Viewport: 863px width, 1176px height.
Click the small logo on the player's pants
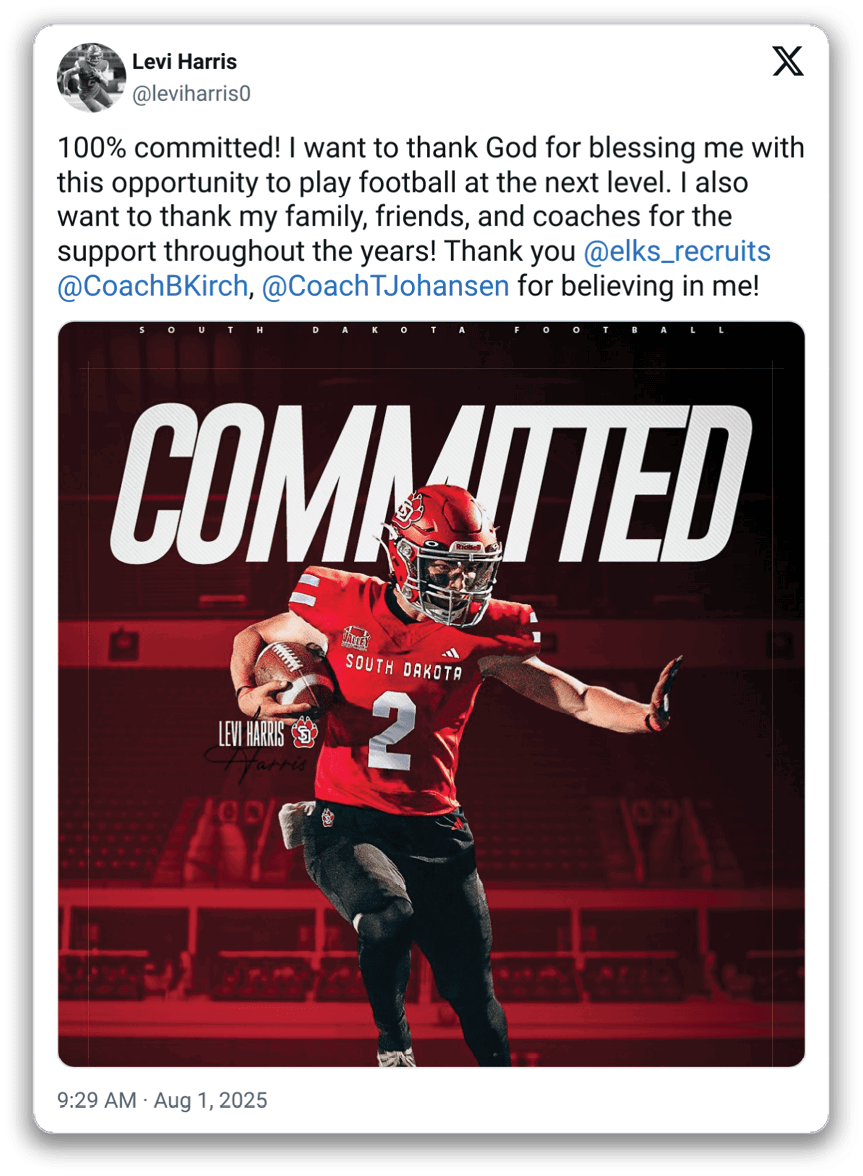pyautogui.click(x=327, y=816)
